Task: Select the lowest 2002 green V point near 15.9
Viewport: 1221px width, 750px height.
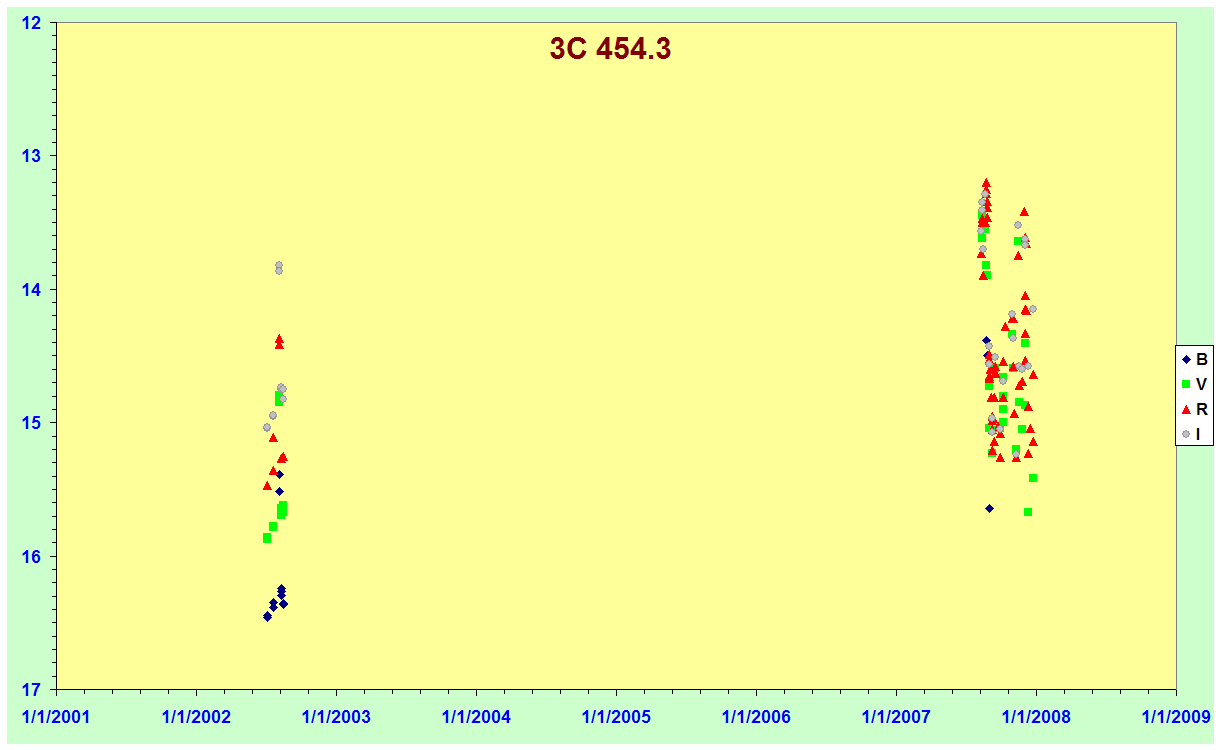Action: coord(267,538)
